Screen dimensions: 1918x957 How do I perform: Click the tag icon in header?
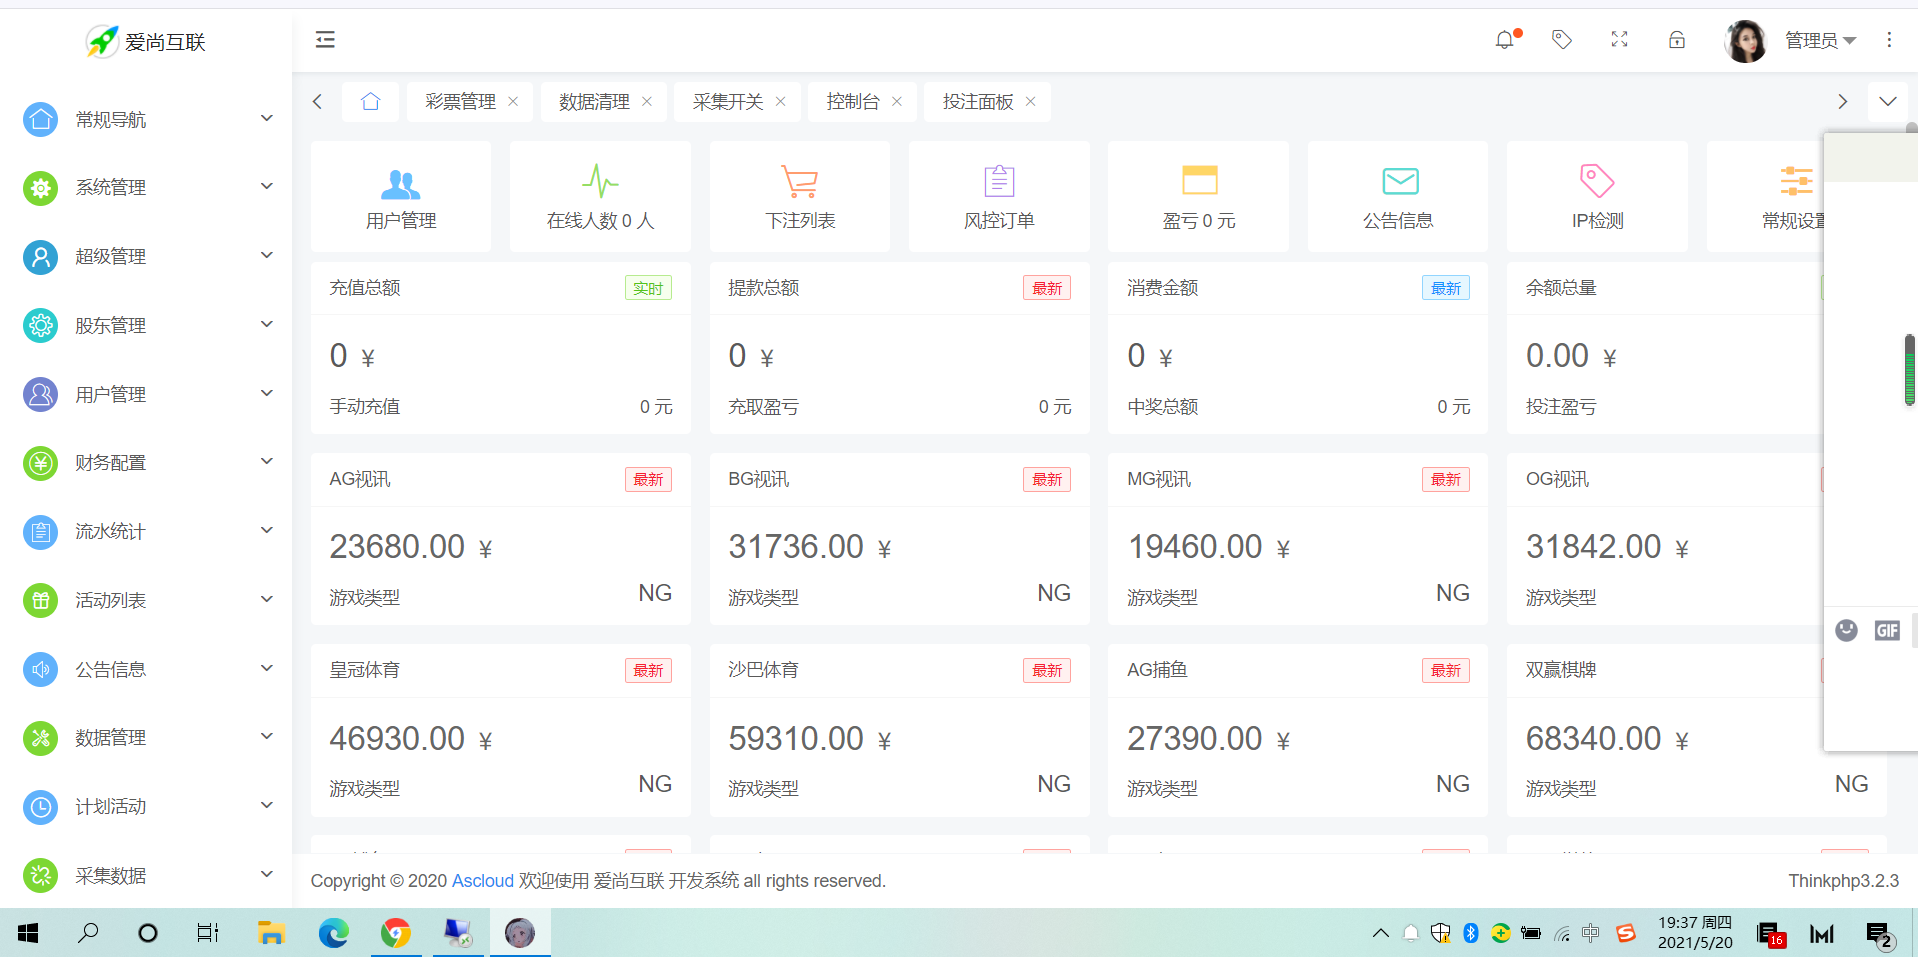click(1561, 40)
